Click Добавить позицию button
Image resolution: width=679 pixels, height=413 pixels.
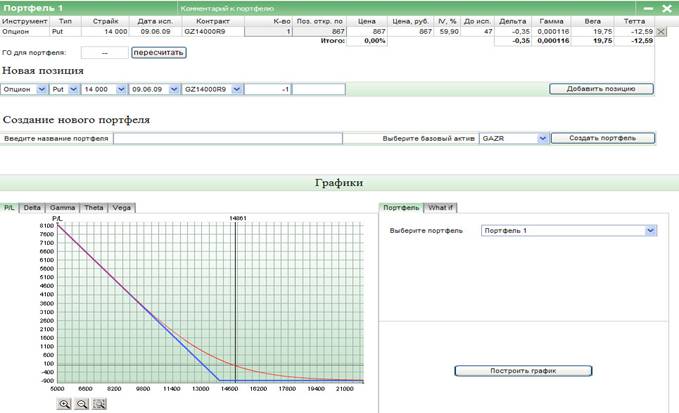(601, 89)
